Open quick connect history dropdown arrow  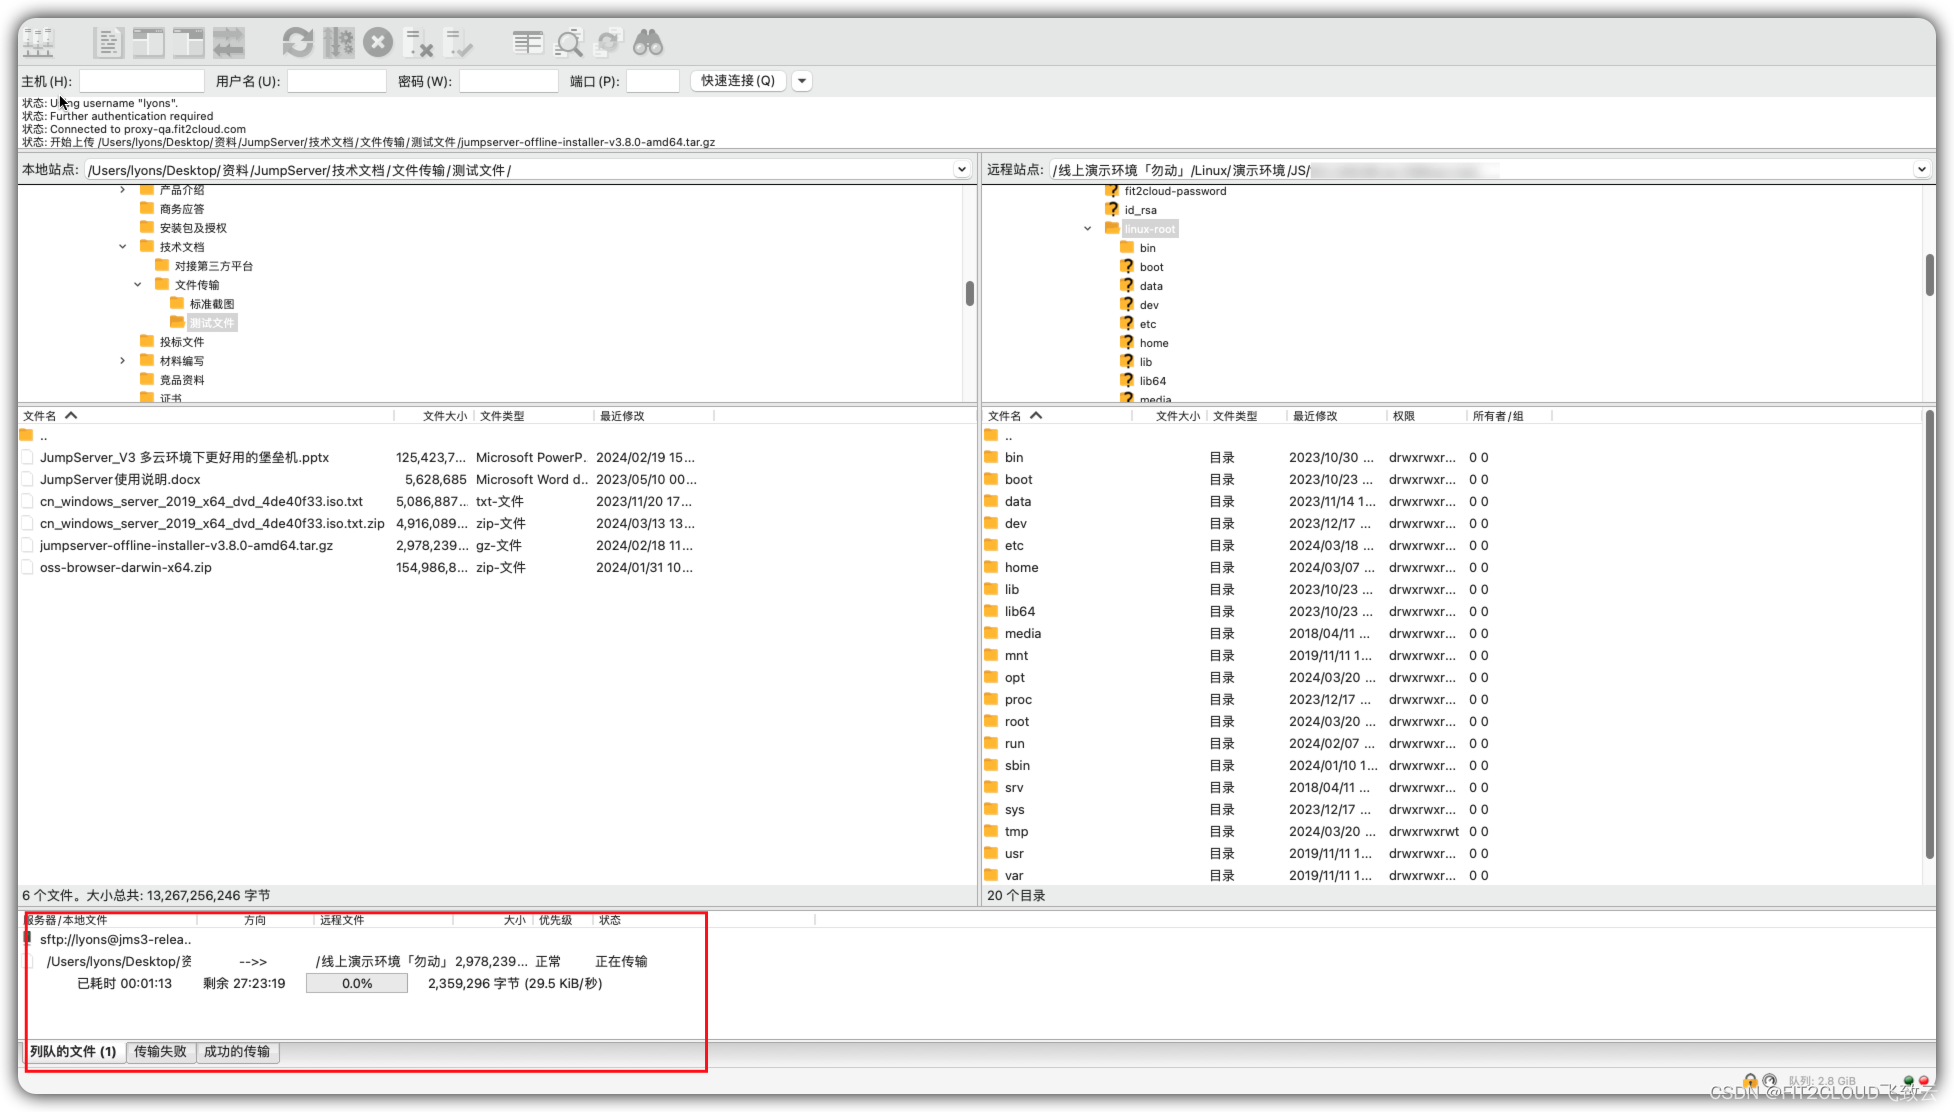click(x=802, y=81)
